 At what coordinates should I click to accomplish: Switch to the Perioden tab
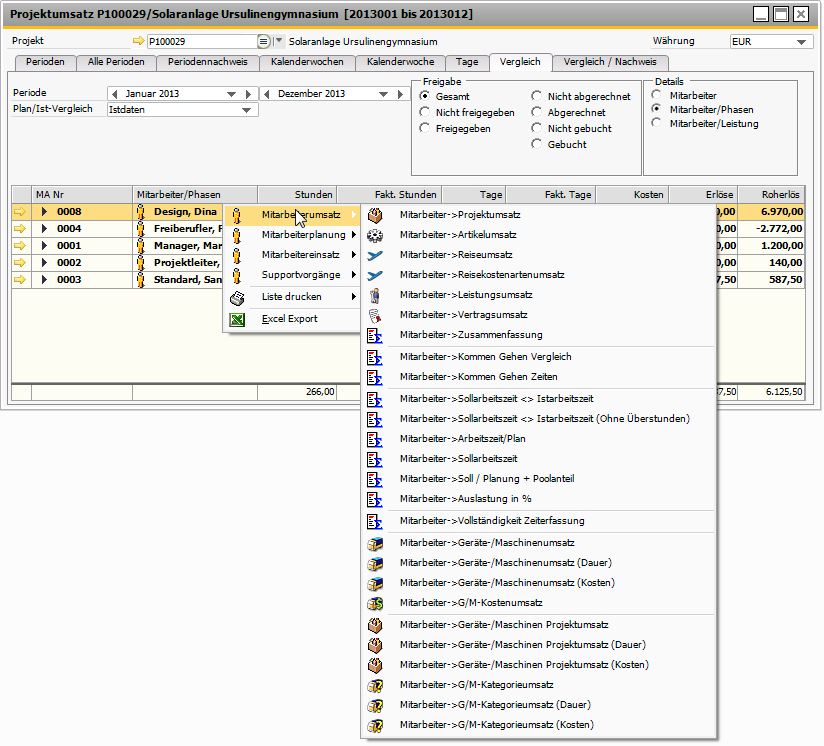45,62
